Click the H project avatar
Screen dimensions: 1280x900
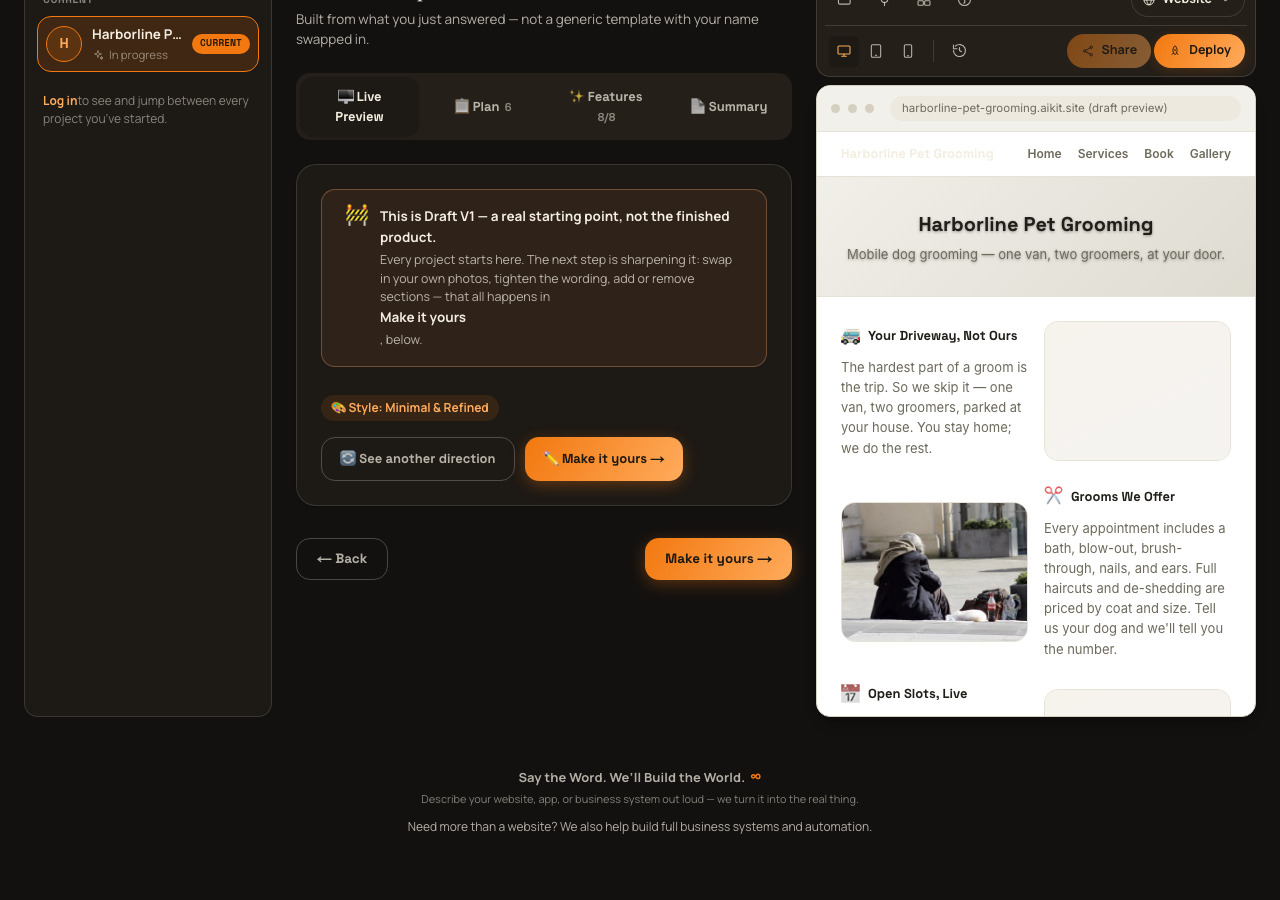point(64,44)
